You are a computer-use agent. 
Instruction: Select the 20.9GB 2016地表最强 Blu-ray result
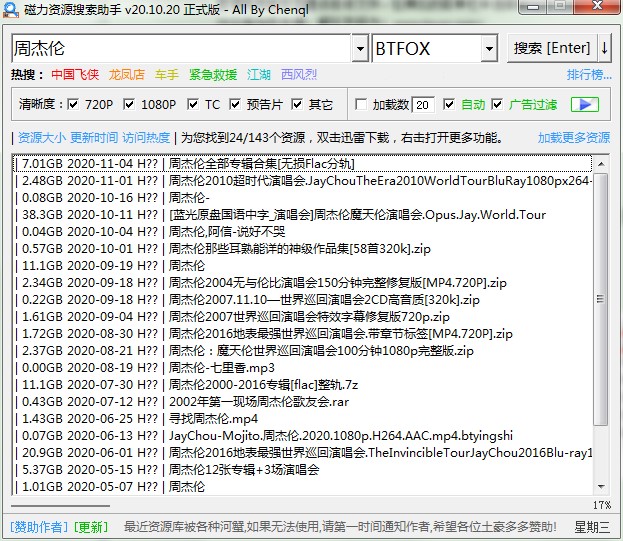click(303, 453)
